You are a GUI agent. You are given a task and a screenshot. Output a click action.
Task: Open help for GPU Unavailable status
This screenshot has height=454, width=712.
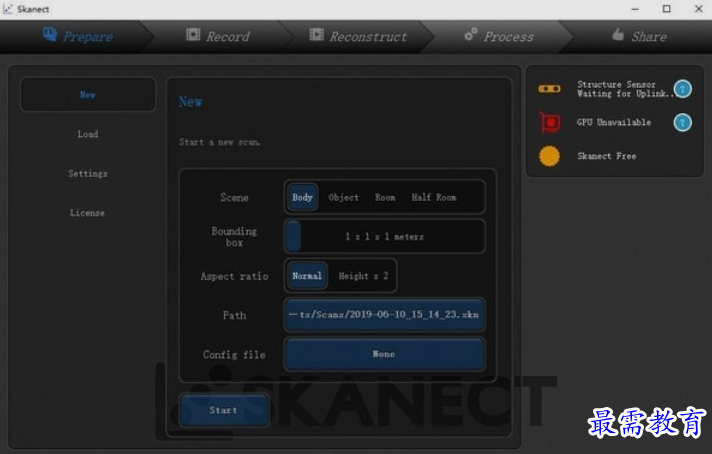[682, 123]
